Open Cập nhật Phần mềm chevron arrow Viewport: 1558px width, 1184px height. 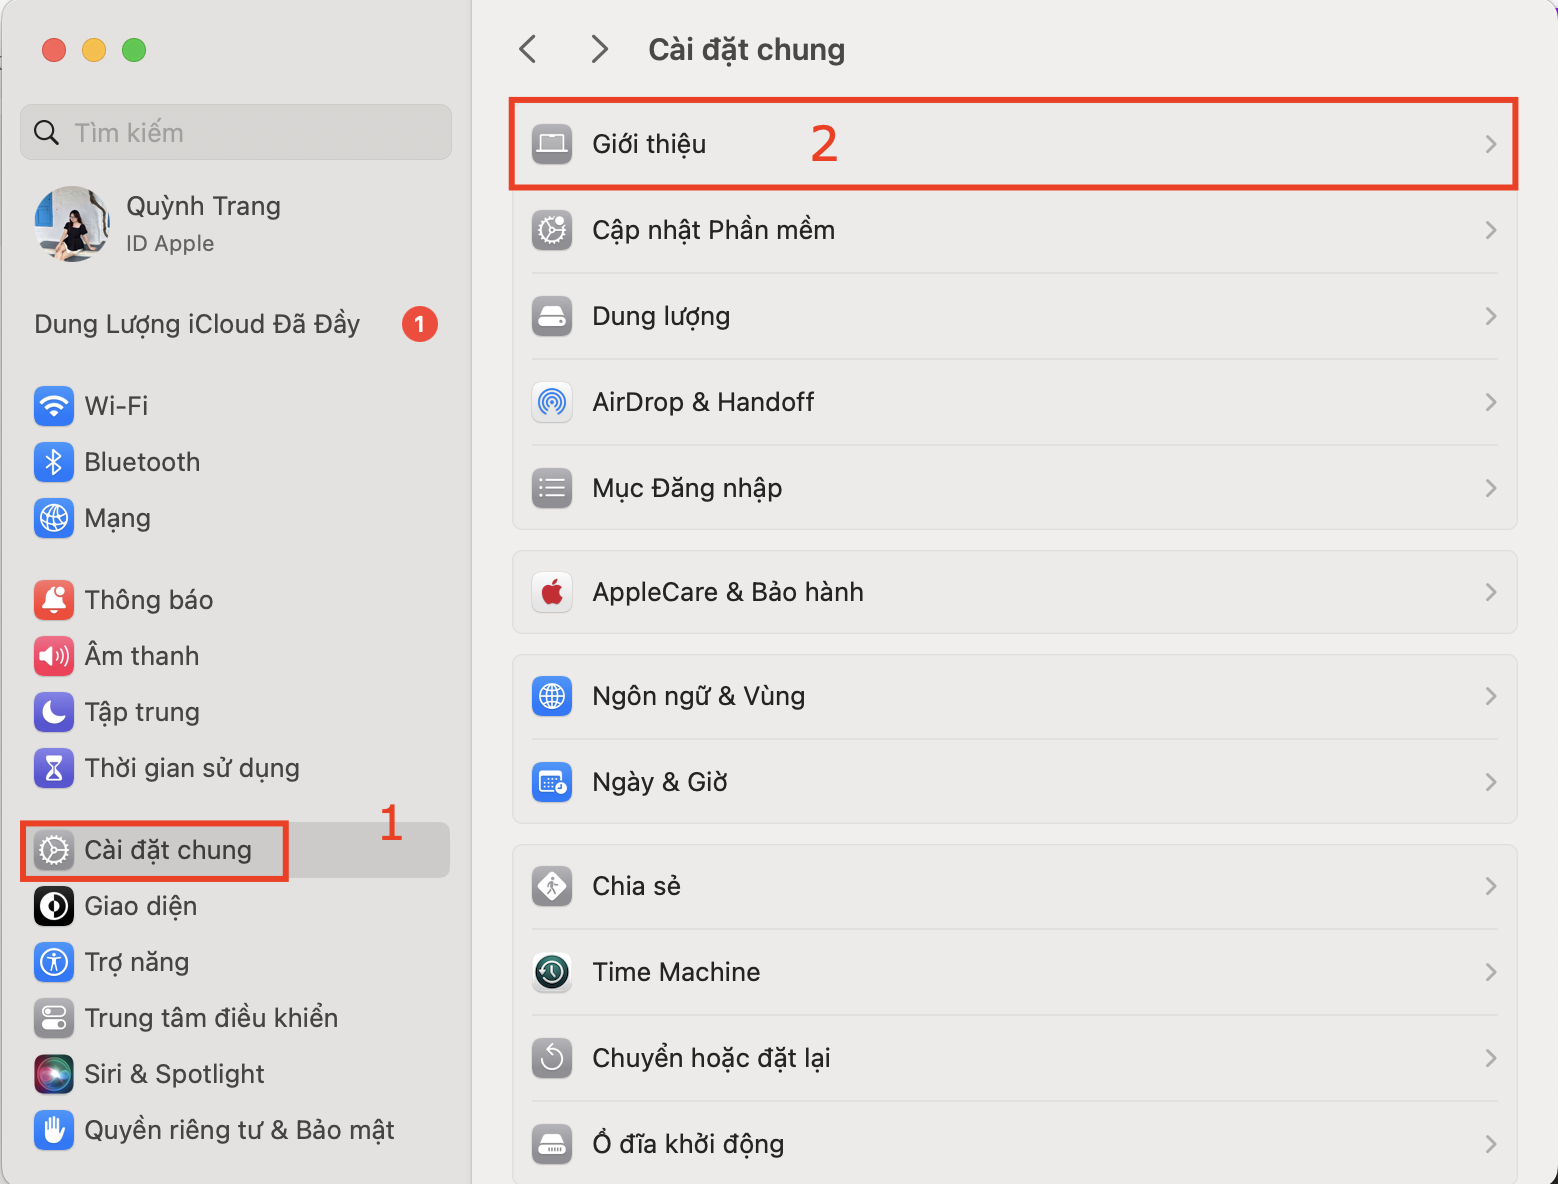[x=1491, y=230]
